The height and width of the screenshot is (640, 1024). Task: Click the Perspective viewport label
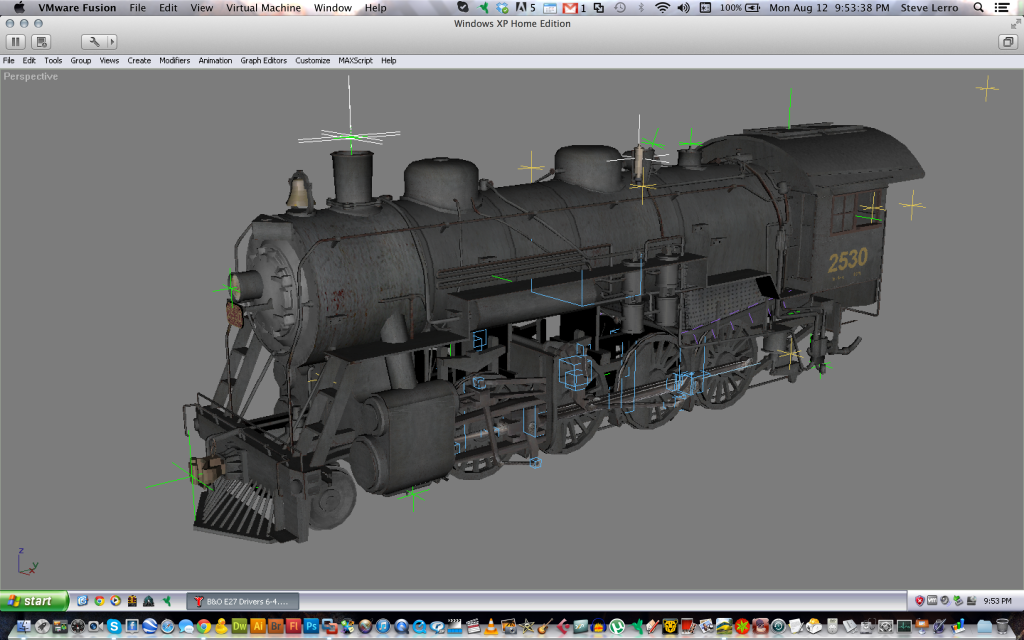coord(31,76)
